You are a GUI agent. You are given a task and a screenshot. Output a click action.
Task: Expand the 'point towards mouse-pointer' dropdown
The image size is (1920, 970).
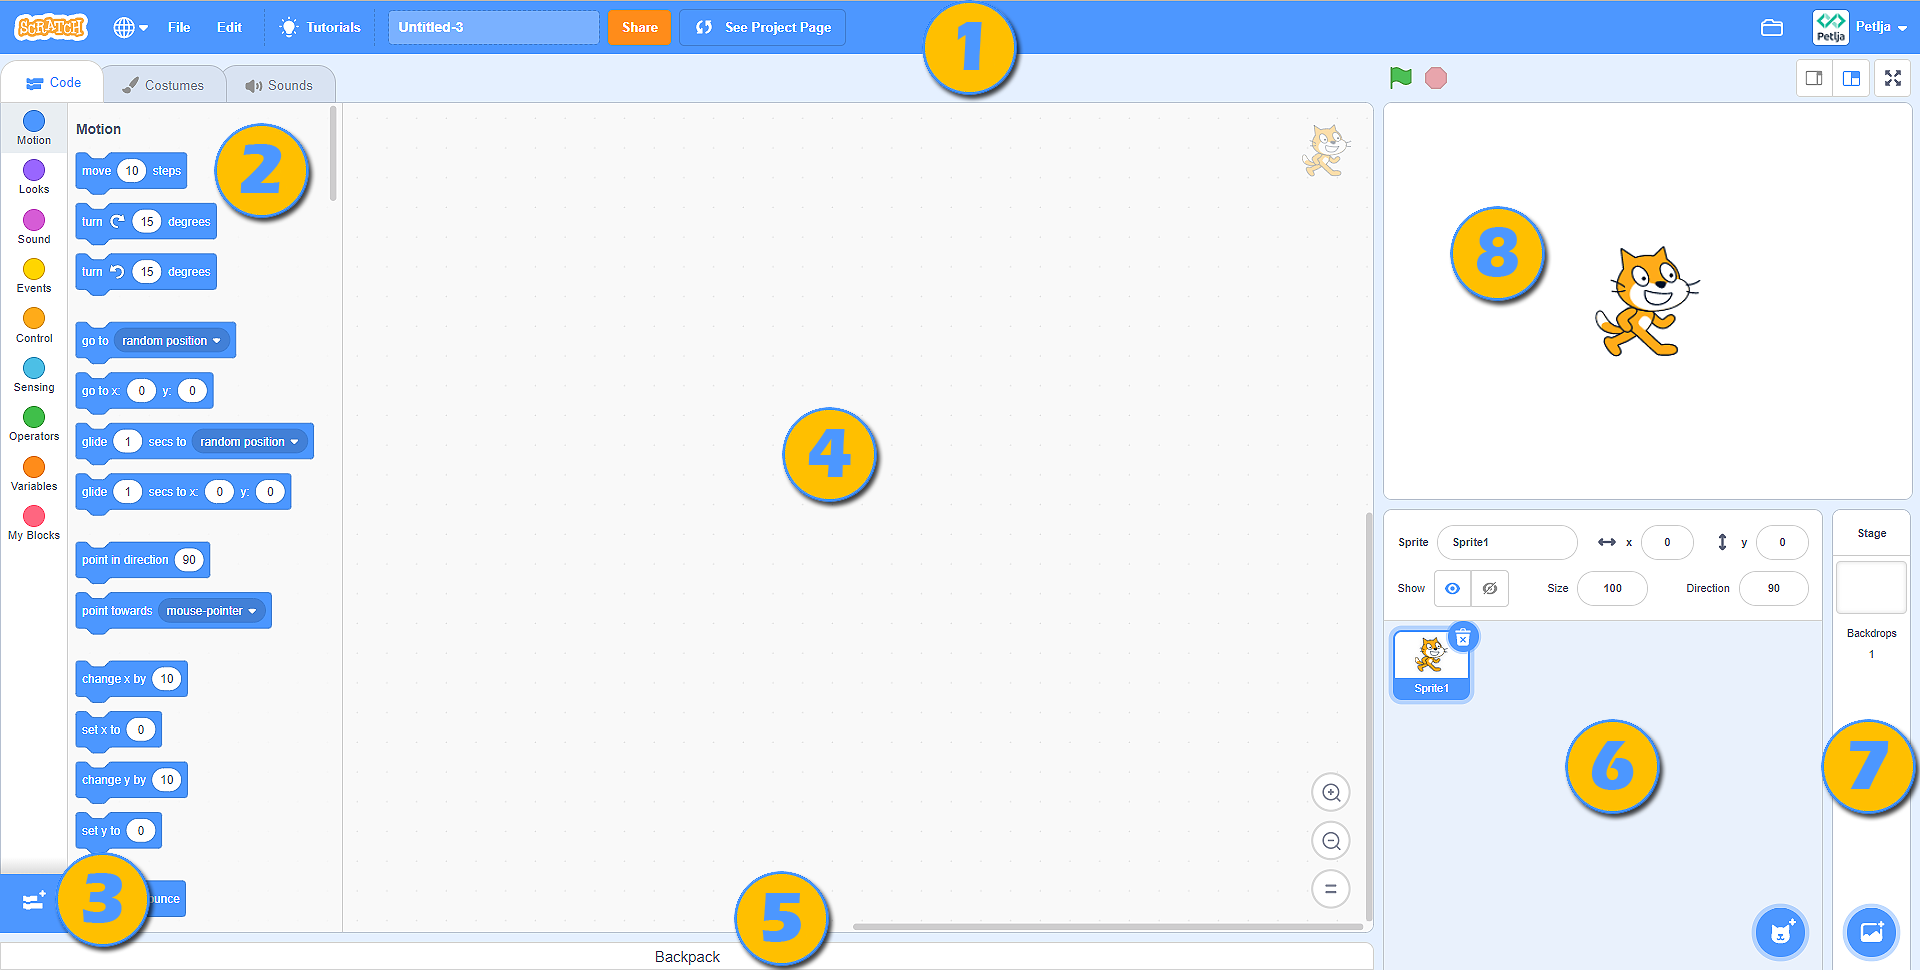click(252, 611)
